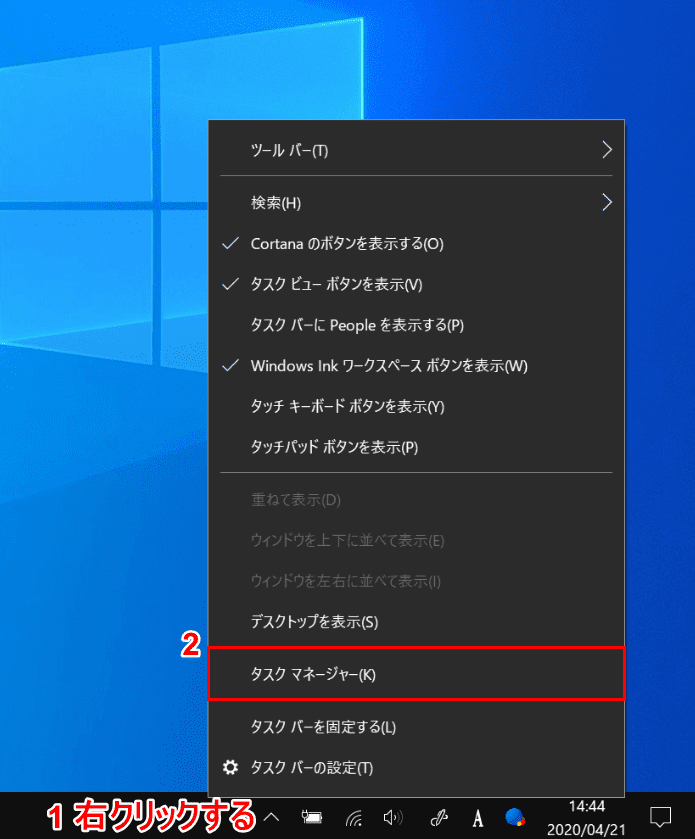This screenshot has width=695, height=839.
Task: Click the checkmark next to Cortana のボタンを表示する
Action: pos(231,243)
